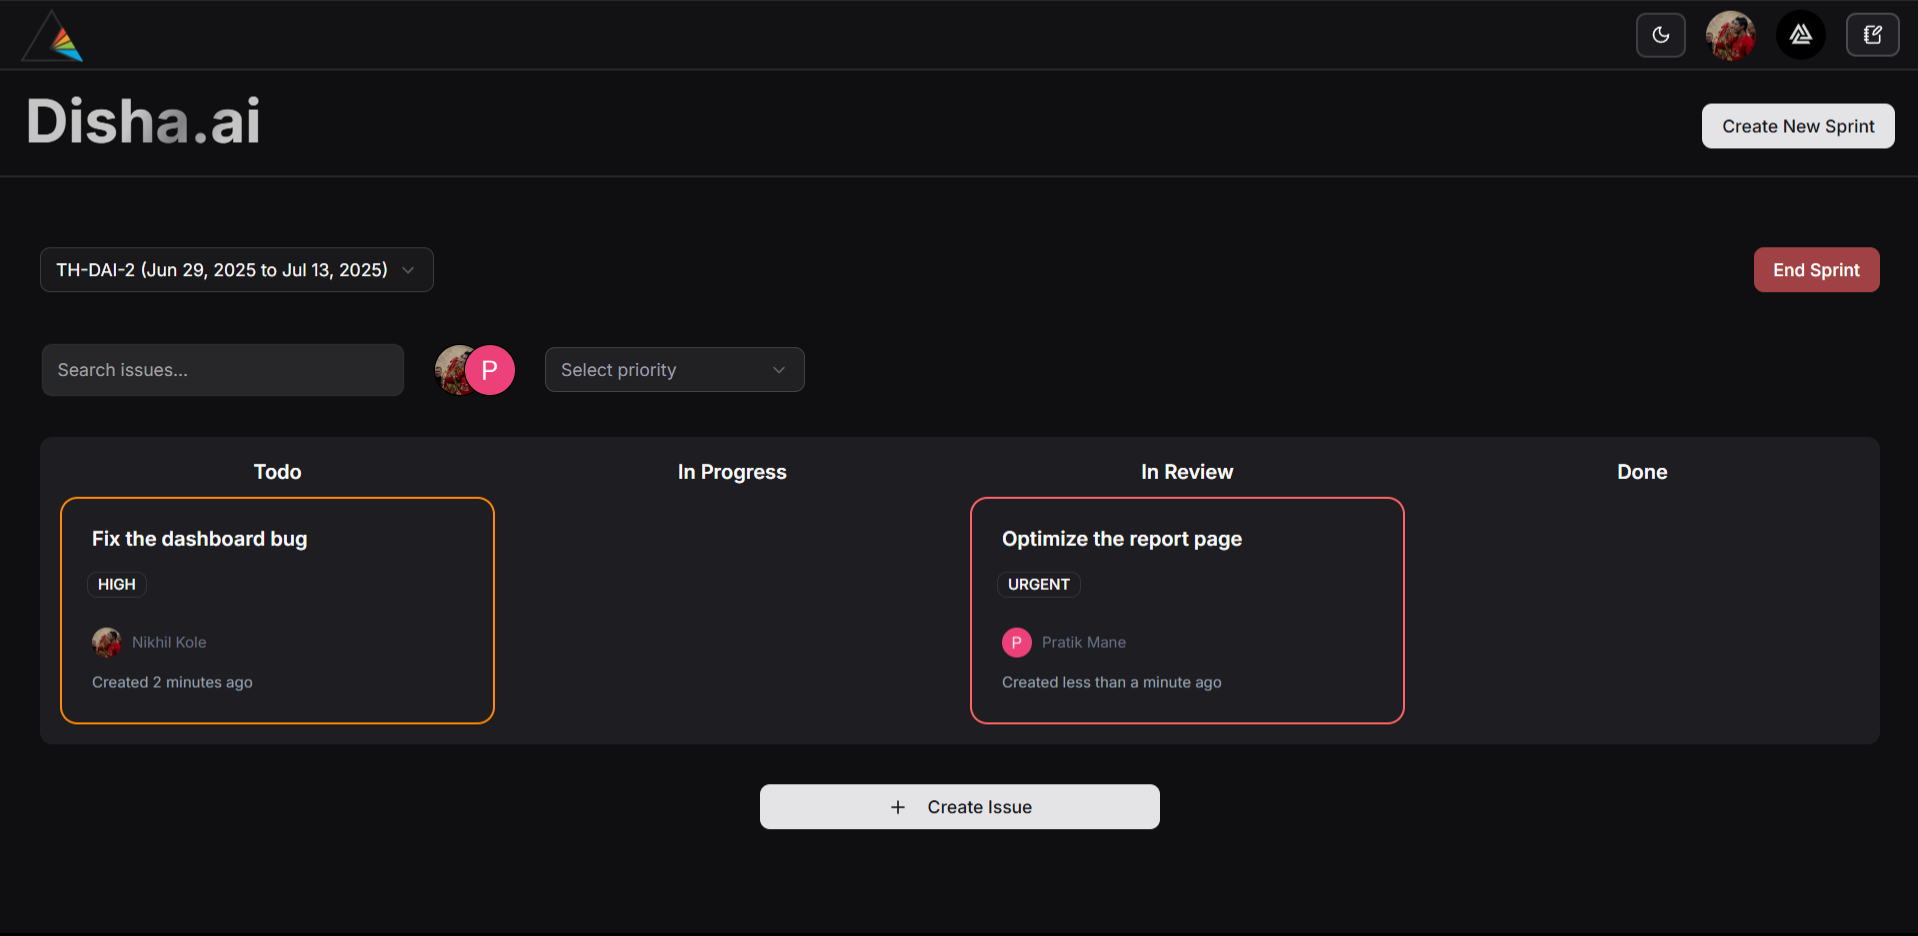Open the Fix the dashboard bug card
Viewport: 1918px width, 936px height.
coord(277,610)
